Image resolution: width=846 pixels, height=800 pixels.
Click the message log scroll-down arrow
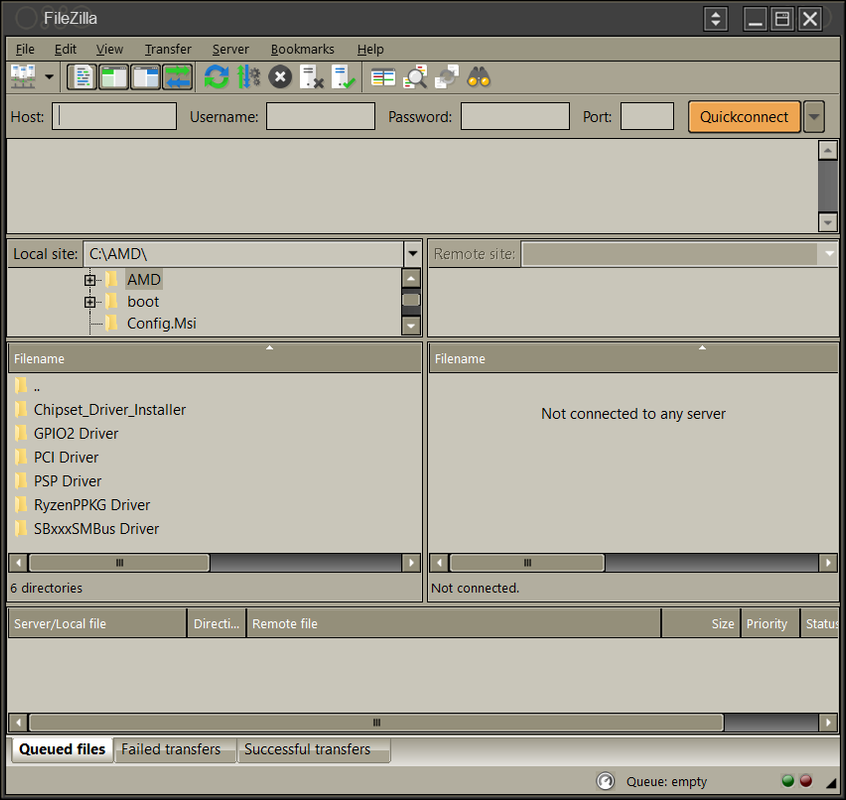(828, 222)
